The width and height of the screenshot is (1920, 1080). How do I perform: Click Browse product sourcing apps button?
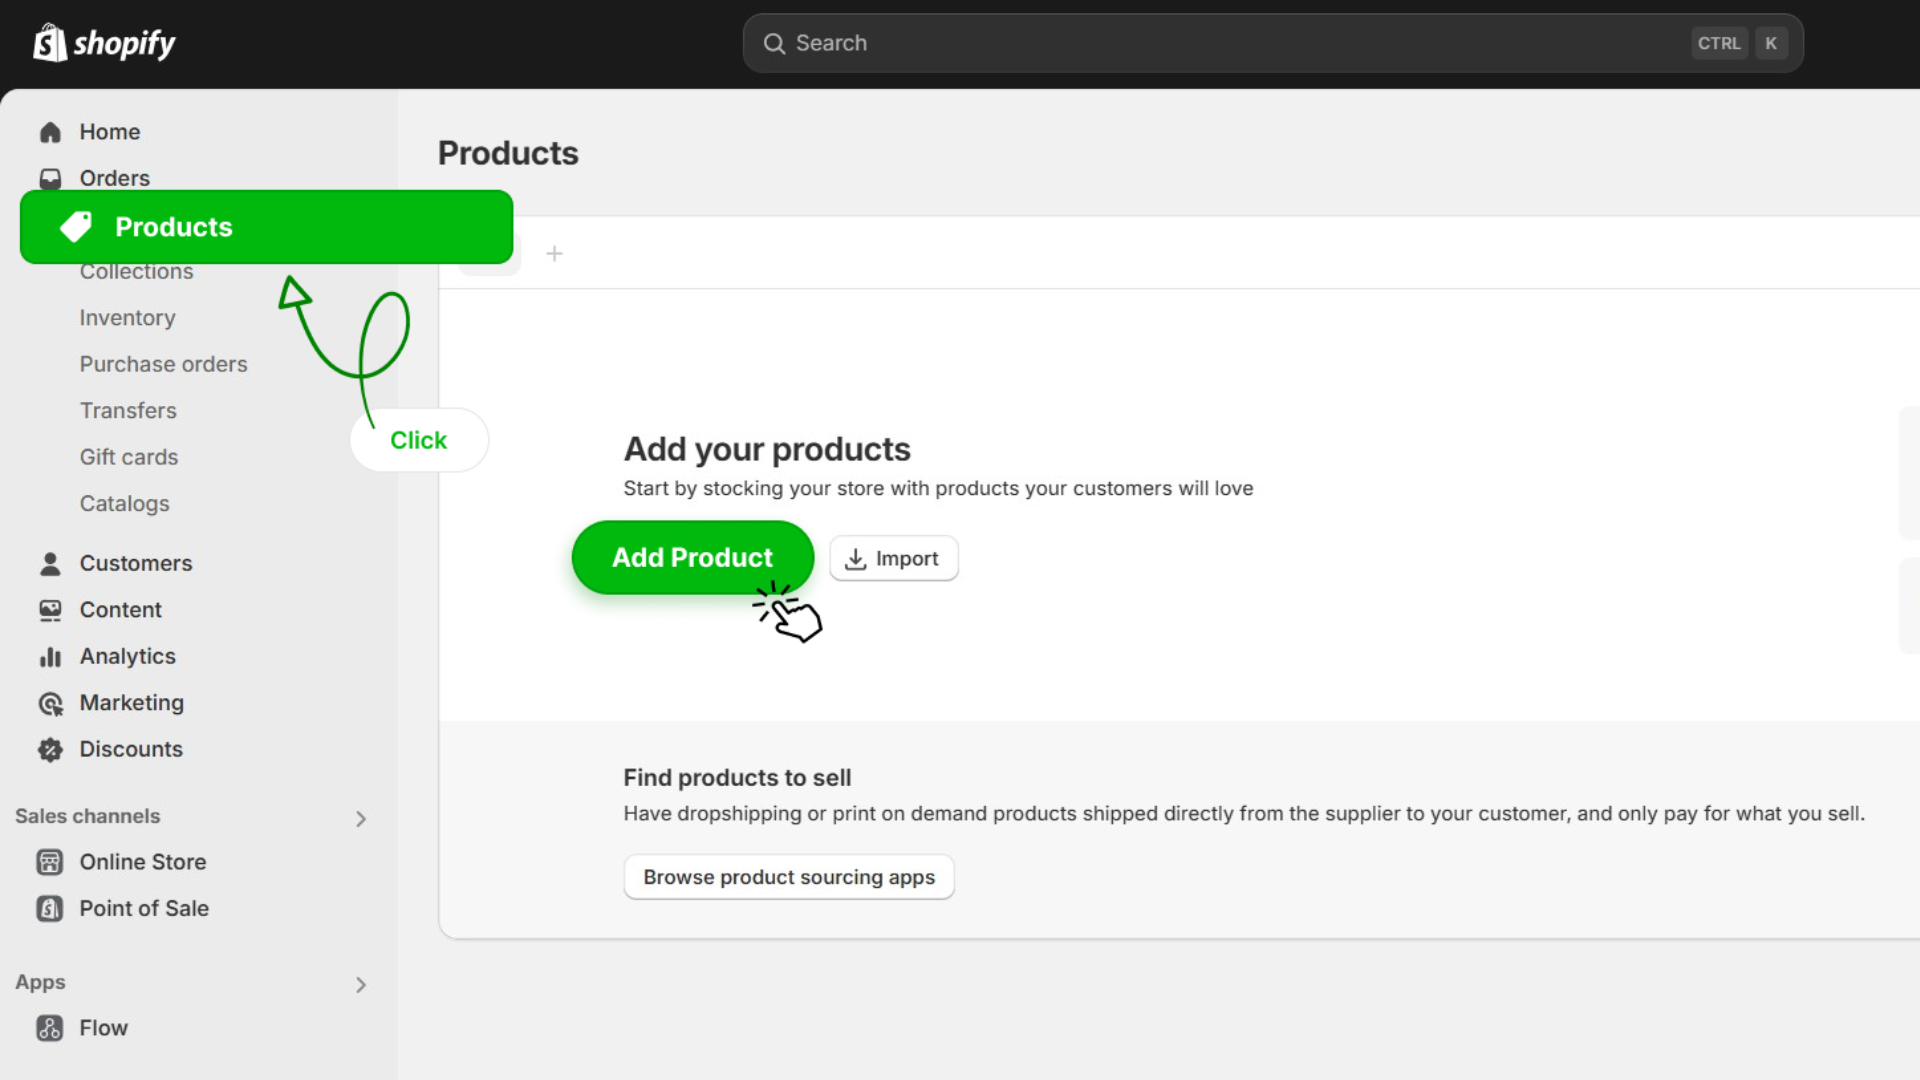click(789, 877)
